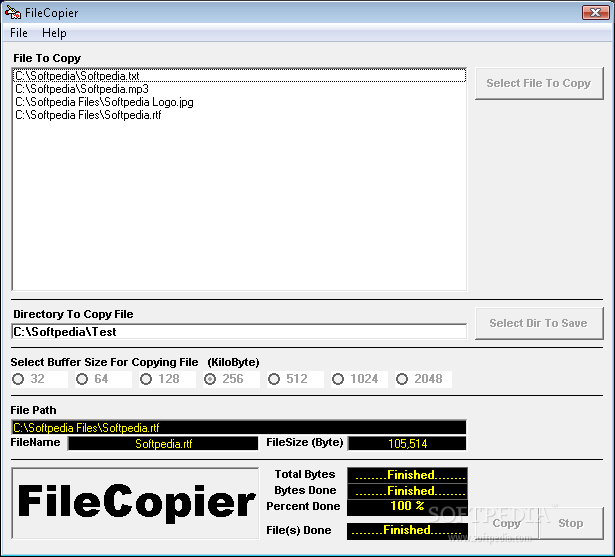Click the FileCopier title bar app icon
This screenshot has height=557, width=615.
tap(13, 12)
